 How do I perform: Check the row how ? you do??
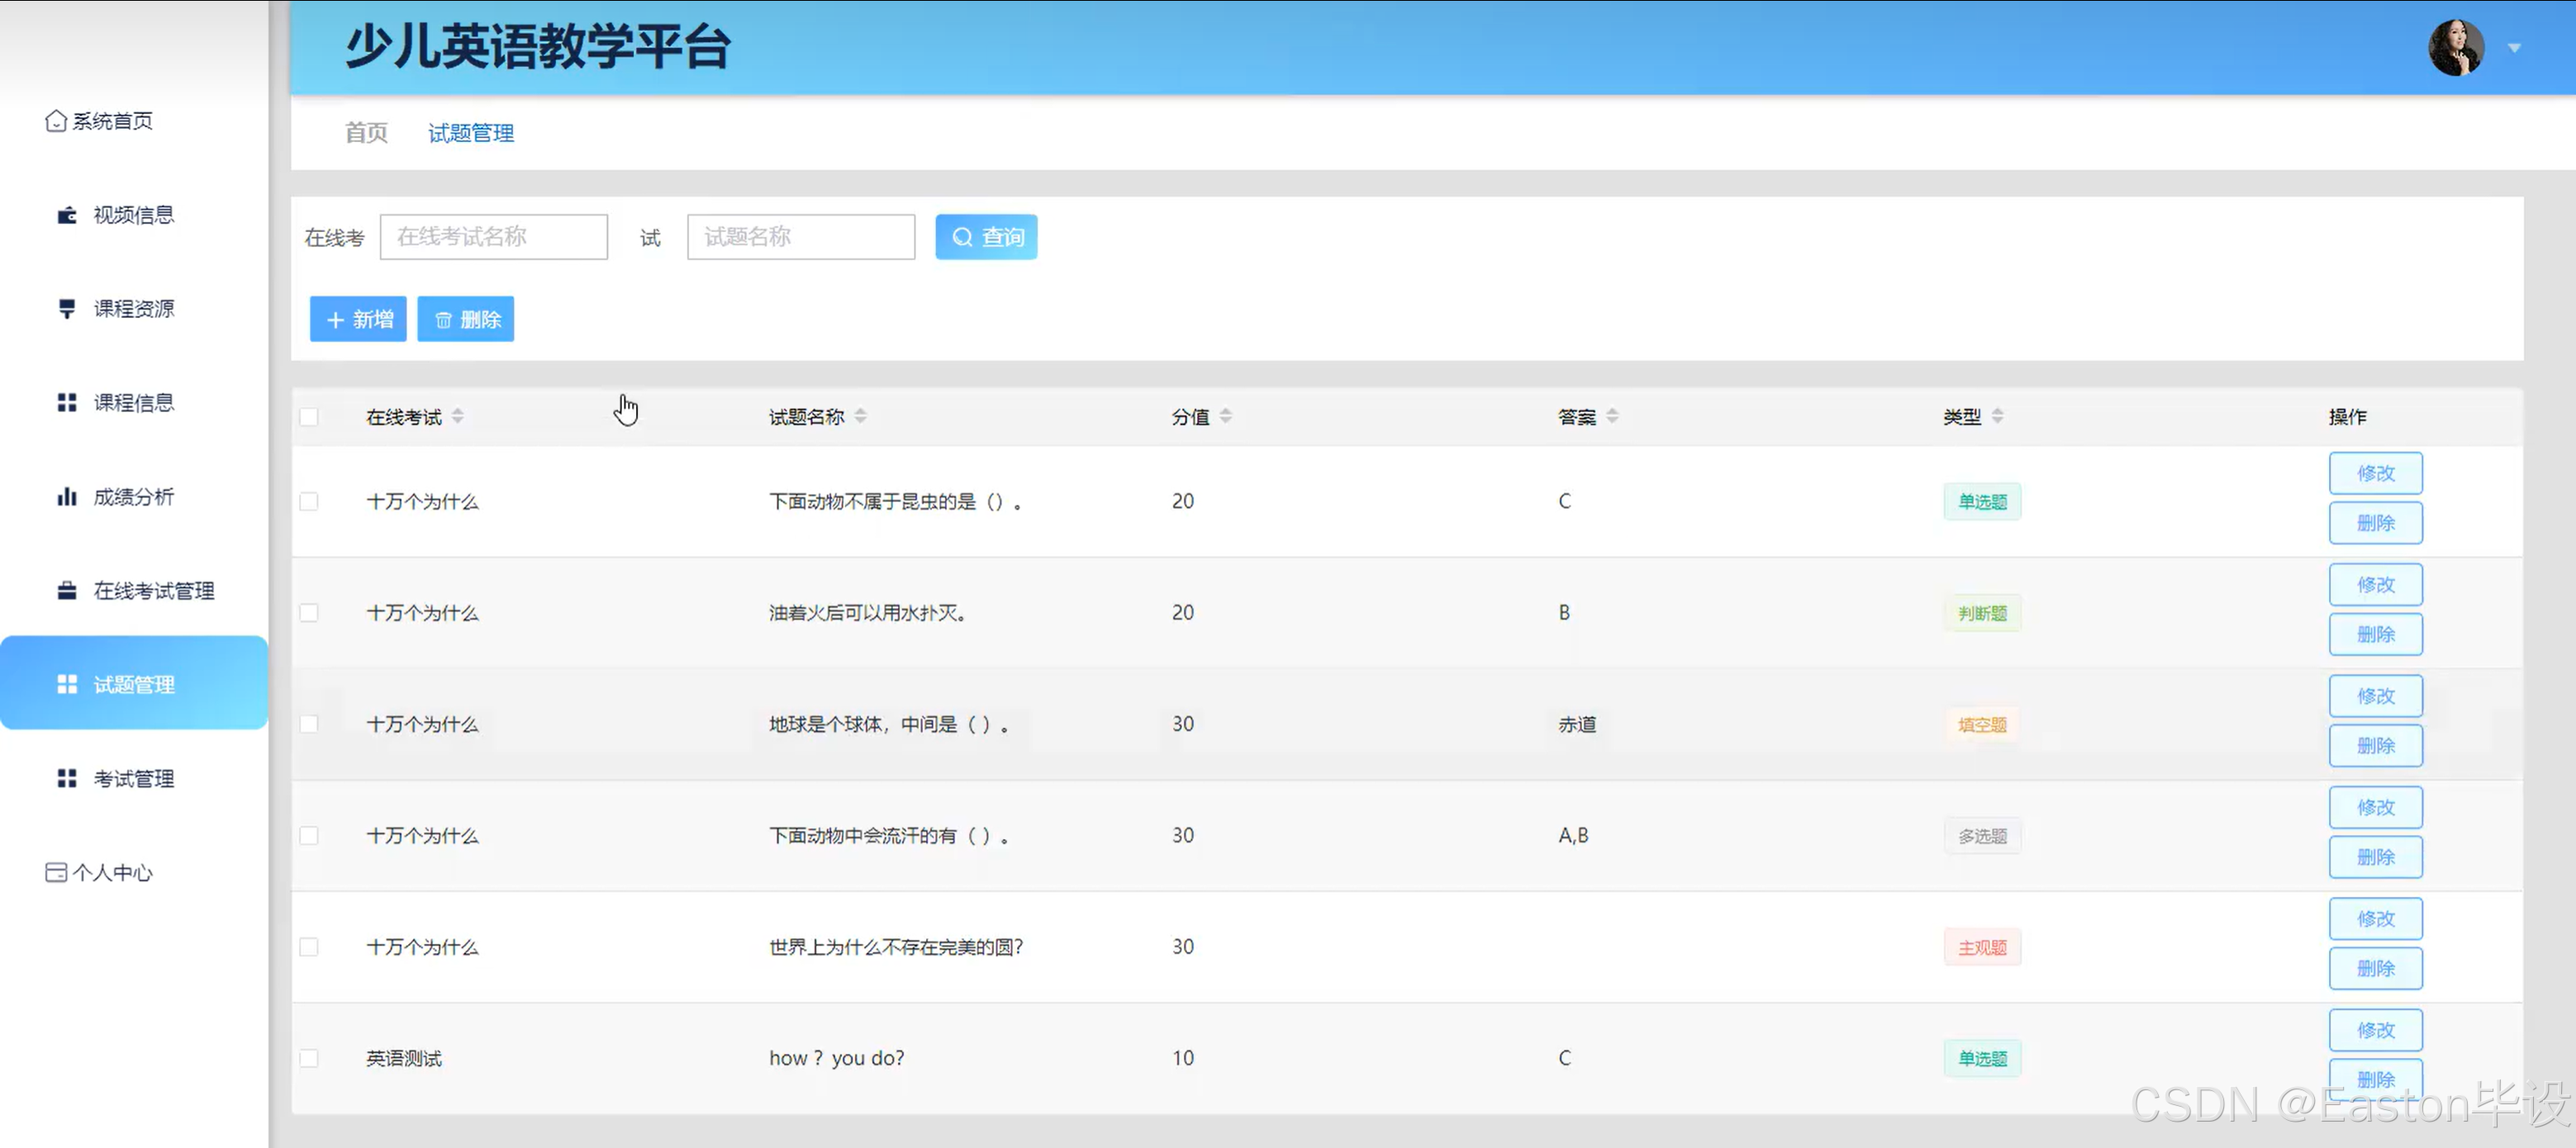(309, 1058)
